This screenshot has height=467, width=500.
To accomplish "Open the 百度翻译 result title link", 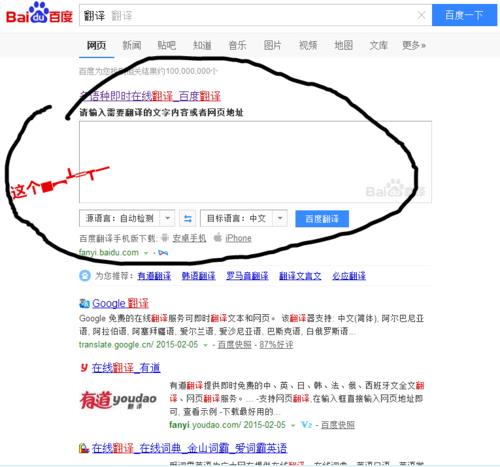I will coord(150,96).
